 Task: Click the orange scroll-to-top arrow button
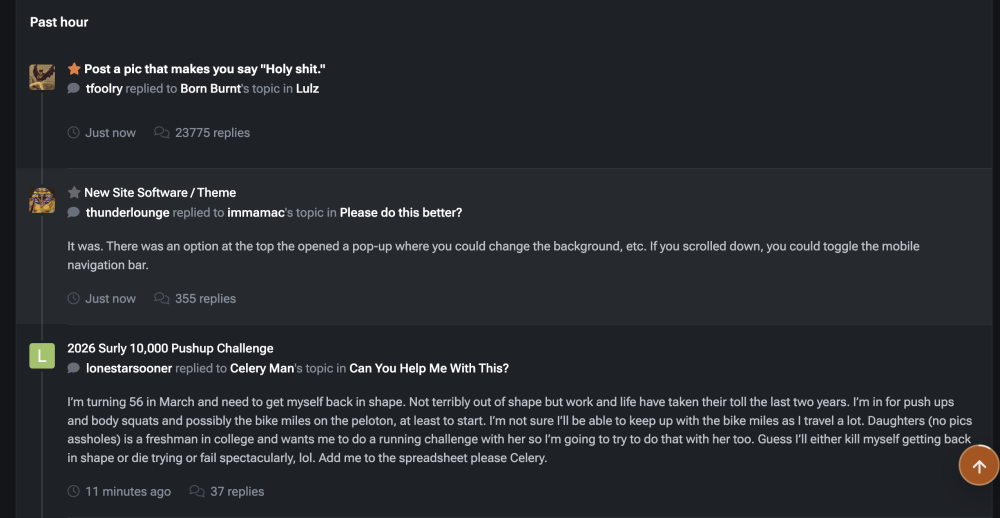click(979, 466)
